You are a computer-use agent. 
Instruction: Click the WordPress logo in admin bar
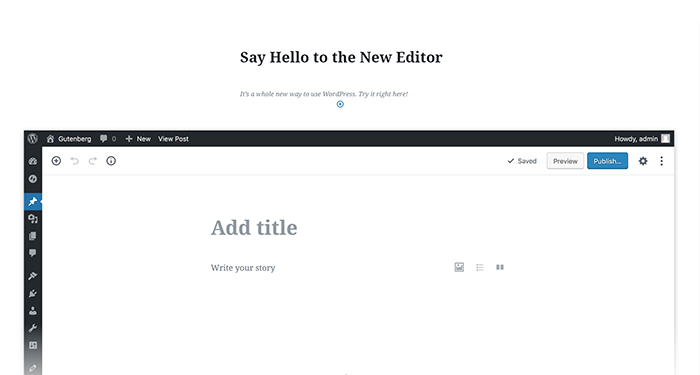click(x=33, y=138)
